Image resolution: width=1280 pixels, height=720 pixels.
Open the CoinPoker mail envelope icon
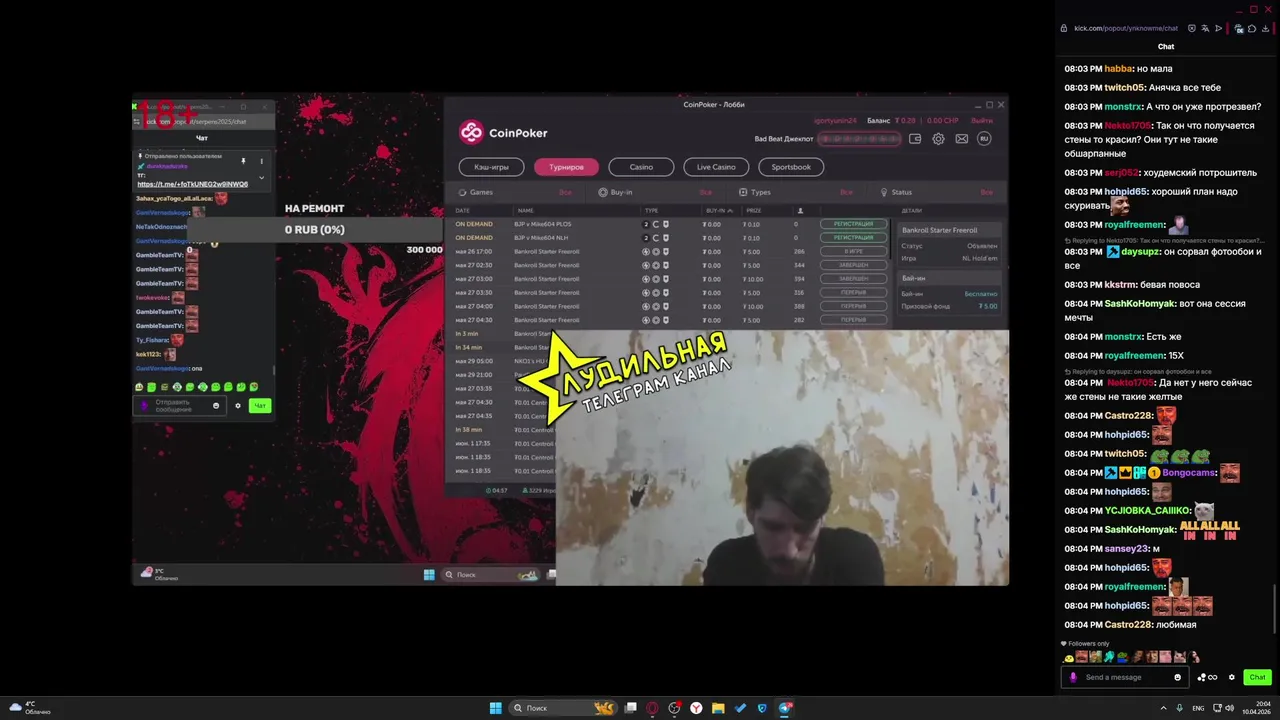tap(961, 139)
